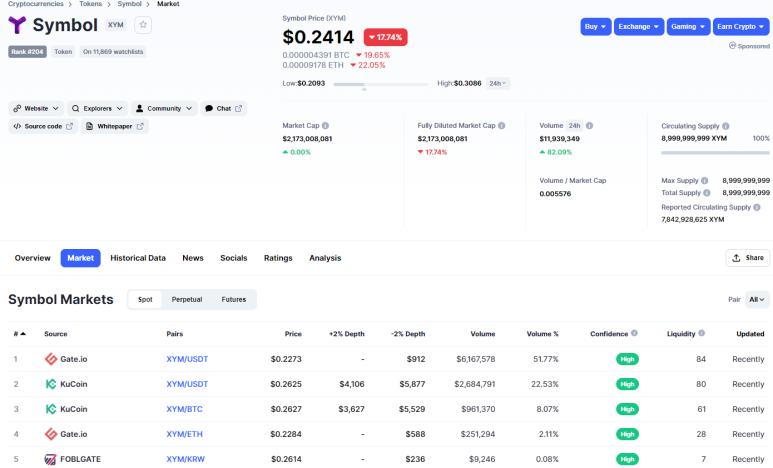Click the low-high price range slider

click(x=381, y=84)
